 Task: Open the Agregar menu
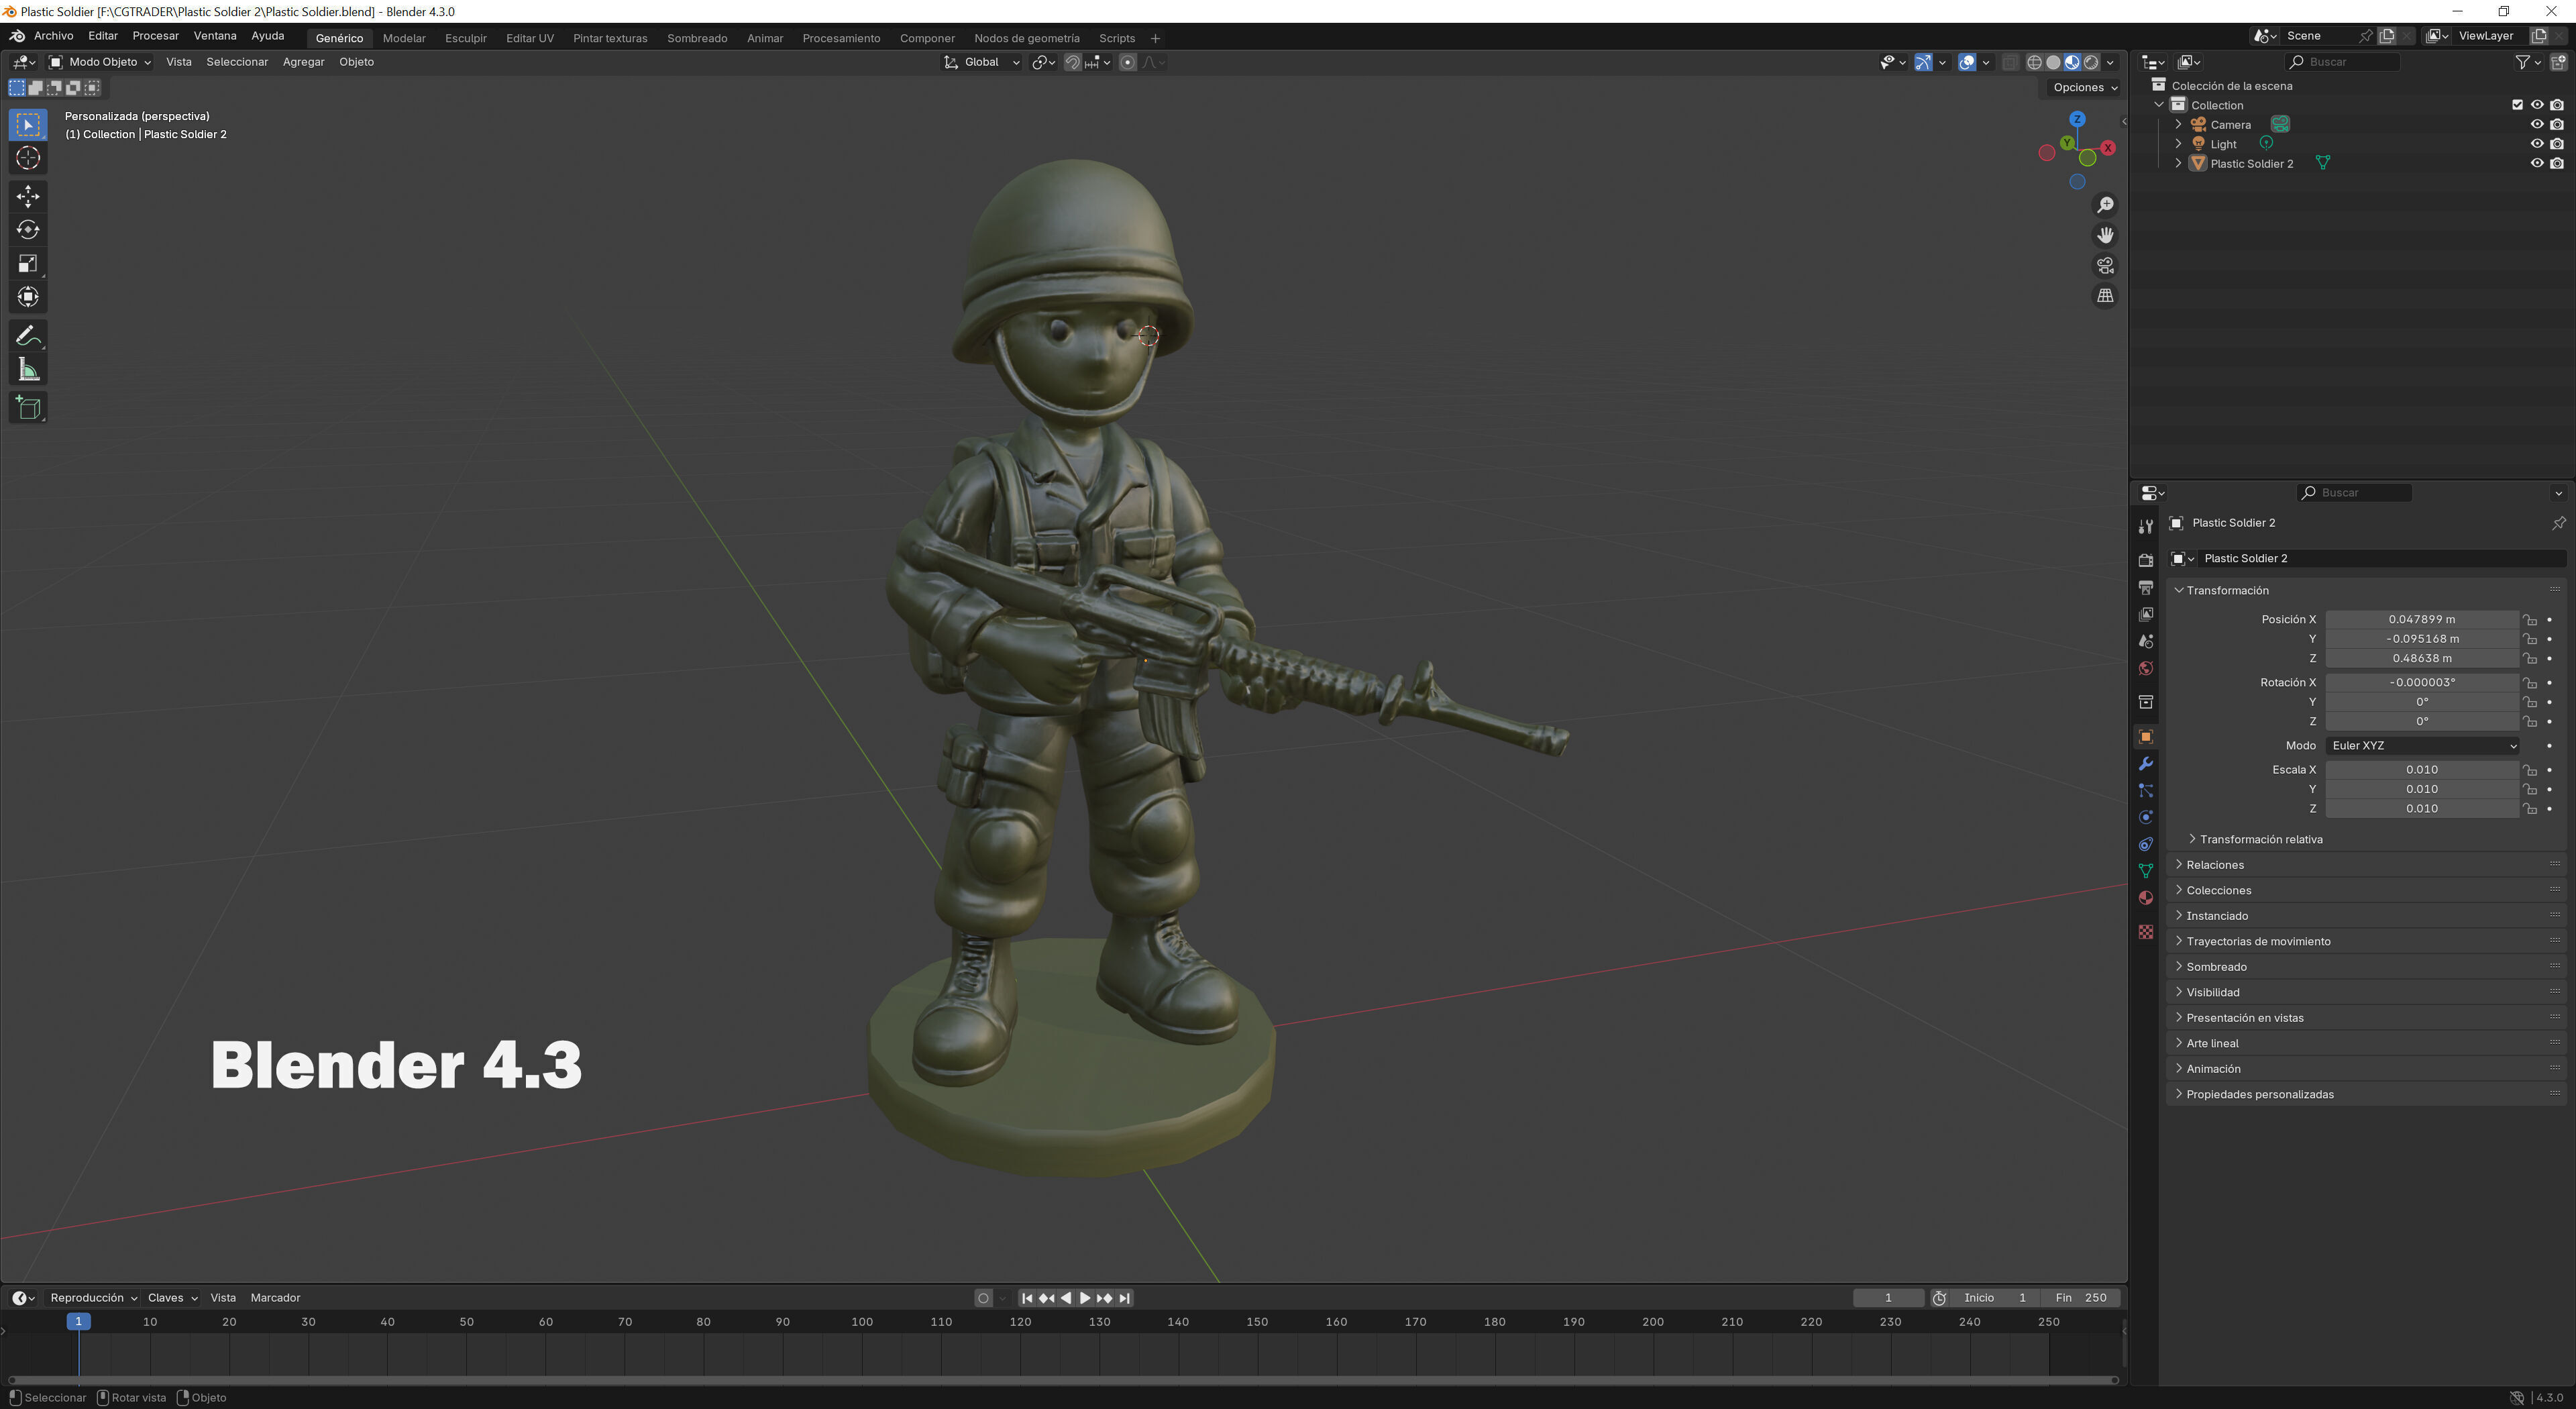303,62
